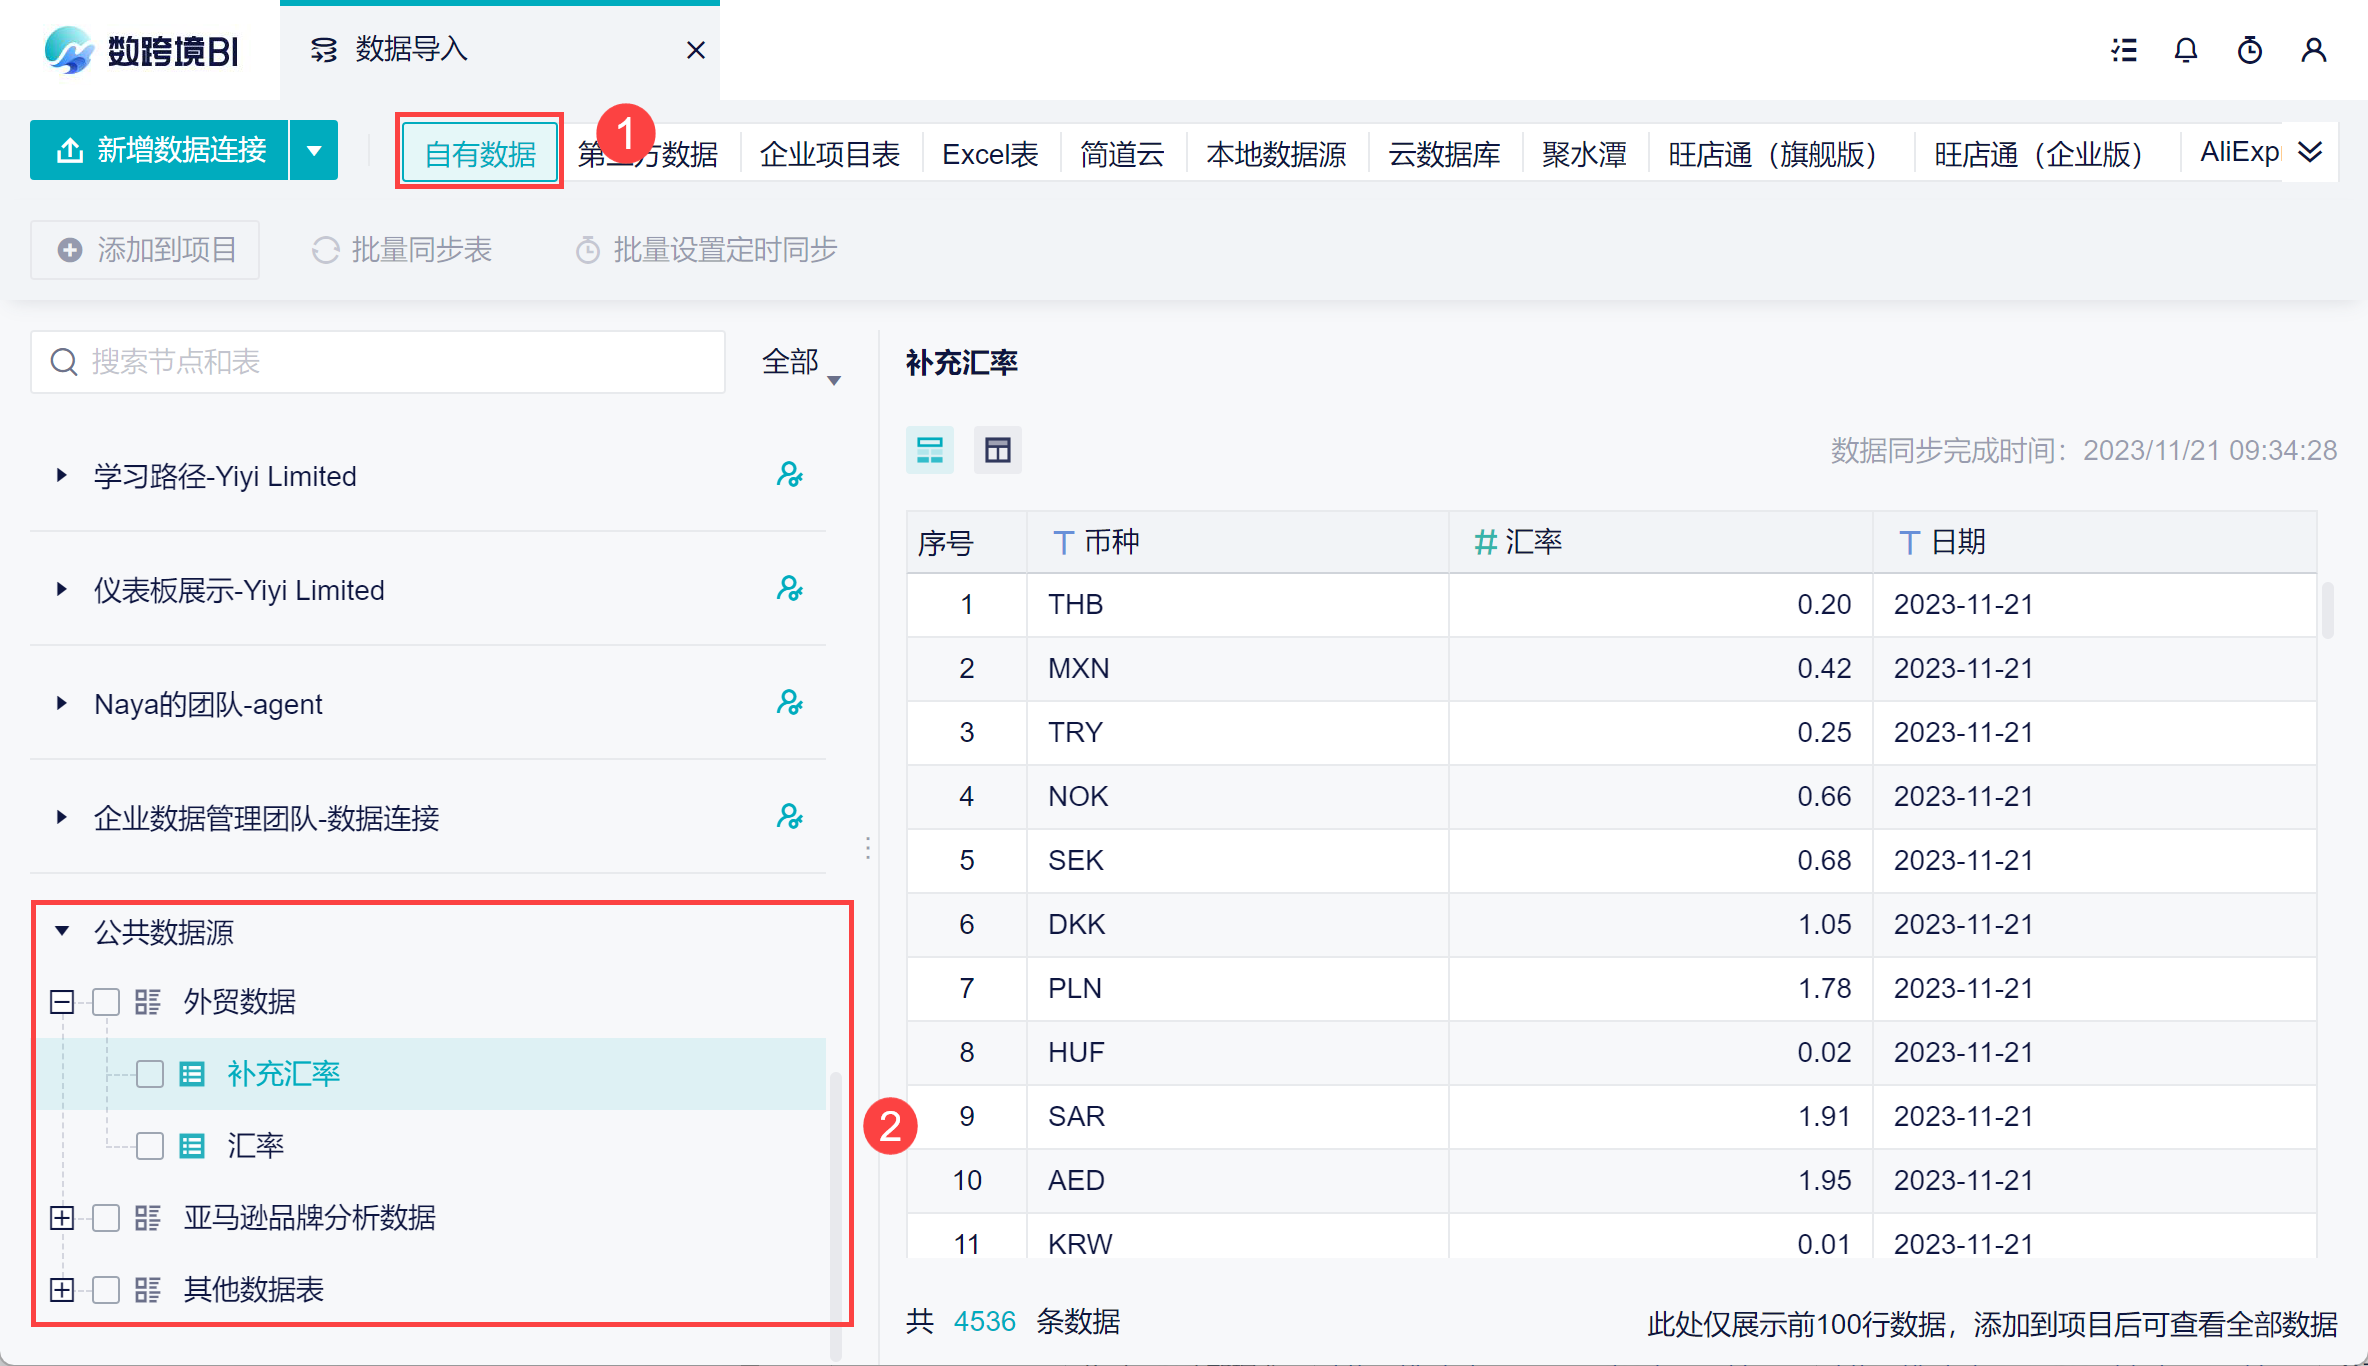
Task: Collapse the 公共数据源 group
Action: [x=62, y=932]
